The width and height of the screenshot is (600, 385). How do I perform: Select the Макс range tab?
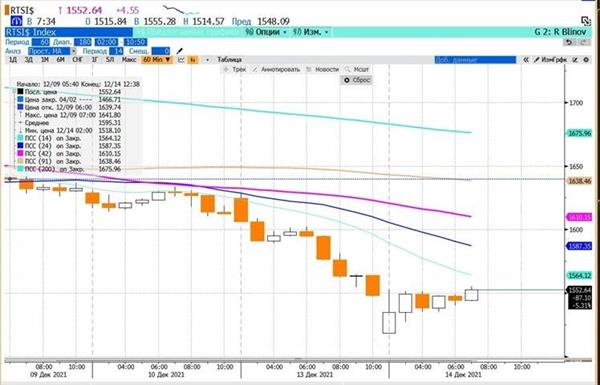coord(129,60)
